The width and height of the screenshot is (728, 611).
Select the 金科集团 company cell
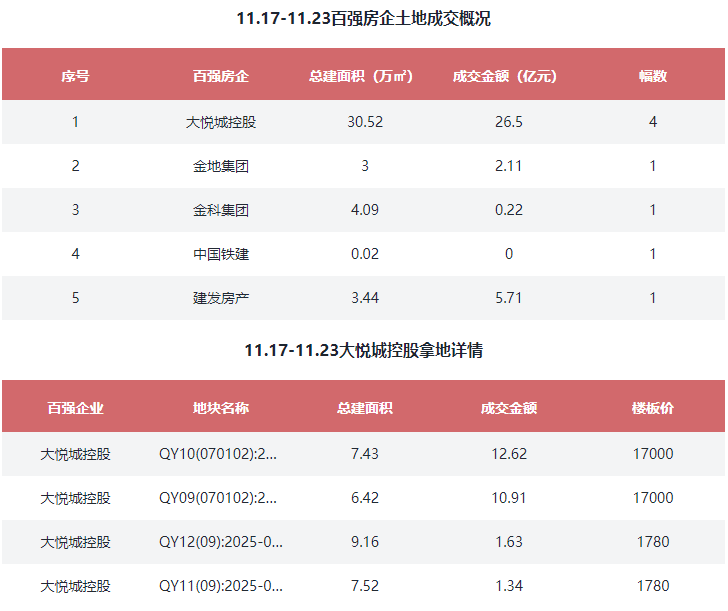[221, 210]
